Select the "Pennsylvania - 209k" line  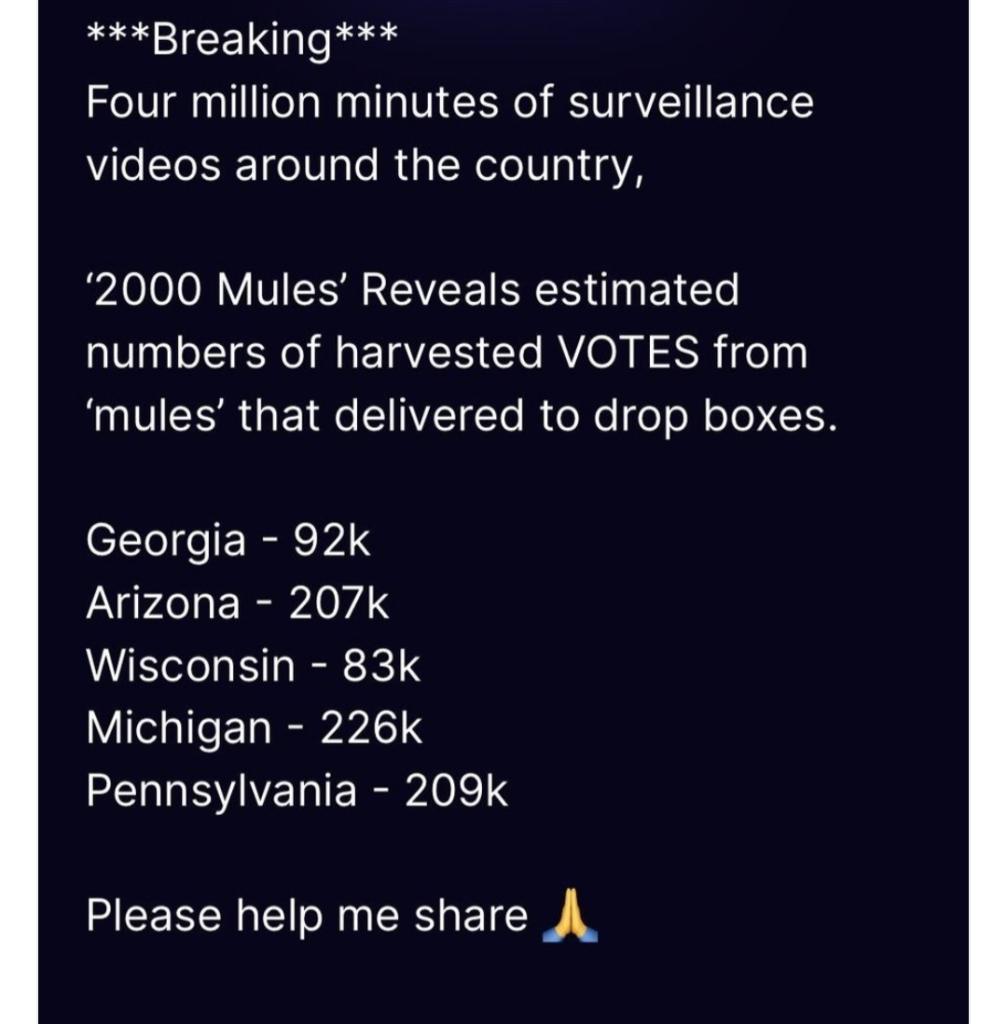(x=296, y=792)
